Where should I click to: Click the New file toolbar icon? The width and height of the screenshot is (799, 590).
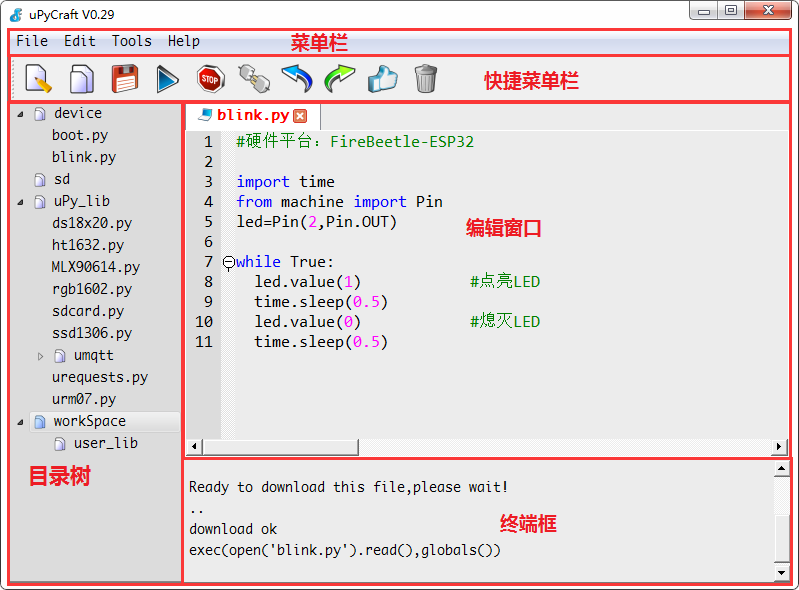[38, 79]
